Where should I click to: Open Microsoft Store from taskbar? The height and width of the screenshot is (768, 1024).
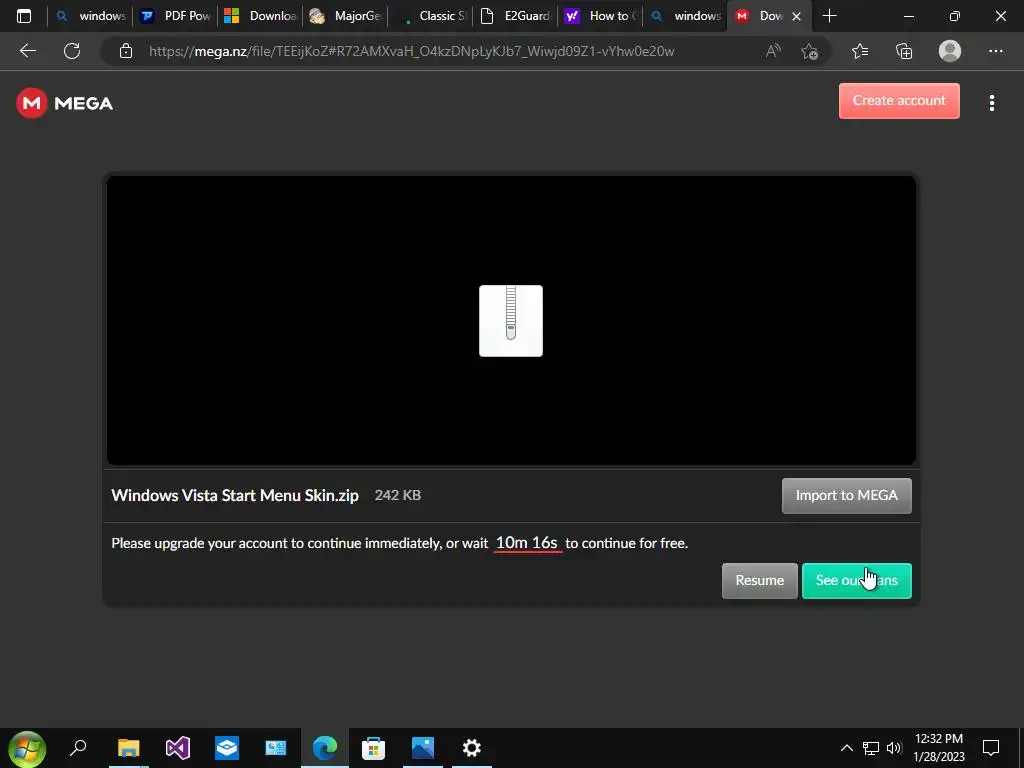374,748
